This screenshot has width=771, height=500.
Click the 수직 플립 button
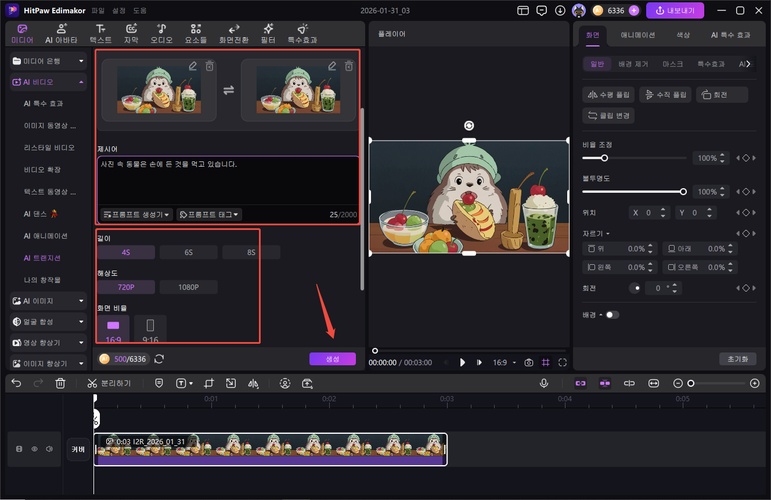point(666,94)
